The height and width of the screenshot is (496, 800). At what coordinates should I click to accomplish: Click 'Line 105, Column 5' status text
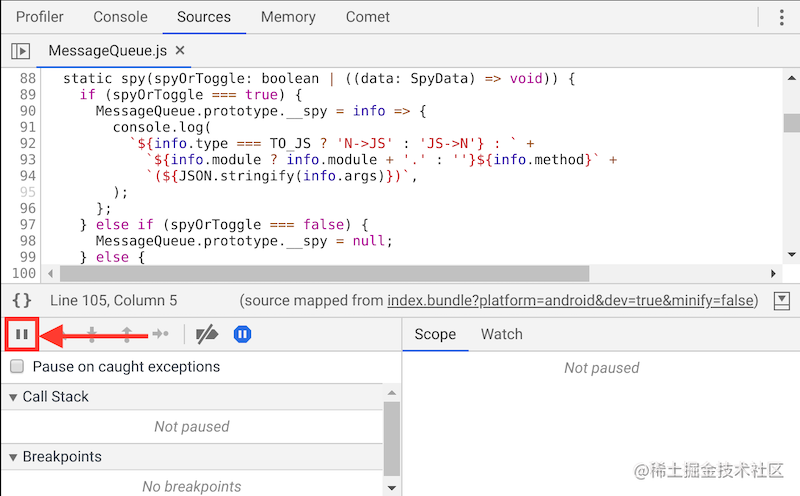pyautogui.click(x=113, y=300)
